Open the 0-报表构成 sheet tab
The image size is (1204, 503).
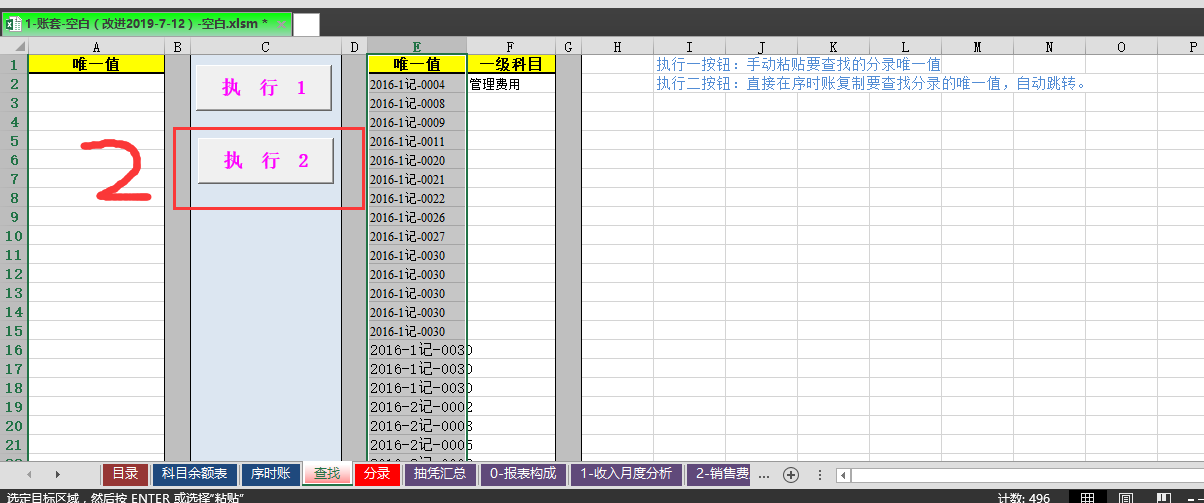pyautogui.click(x=523, y=474)
